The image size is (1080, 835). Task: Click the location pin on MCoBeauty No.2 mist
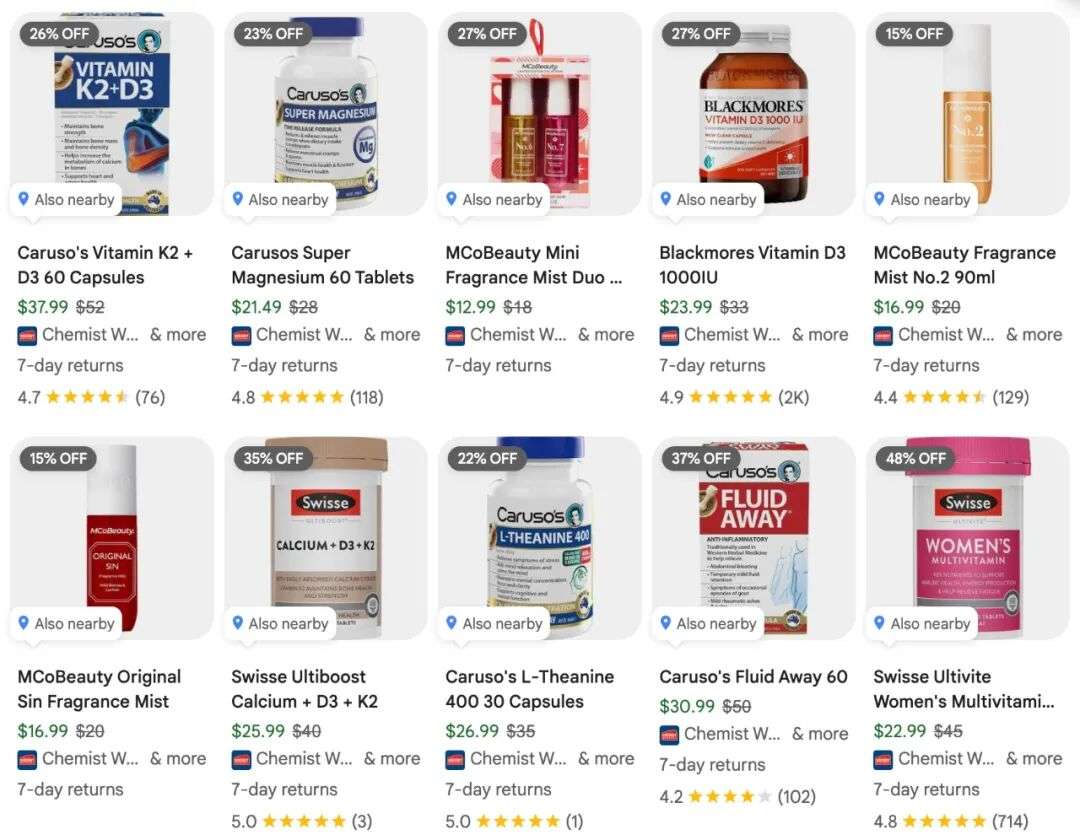(879, 199)
